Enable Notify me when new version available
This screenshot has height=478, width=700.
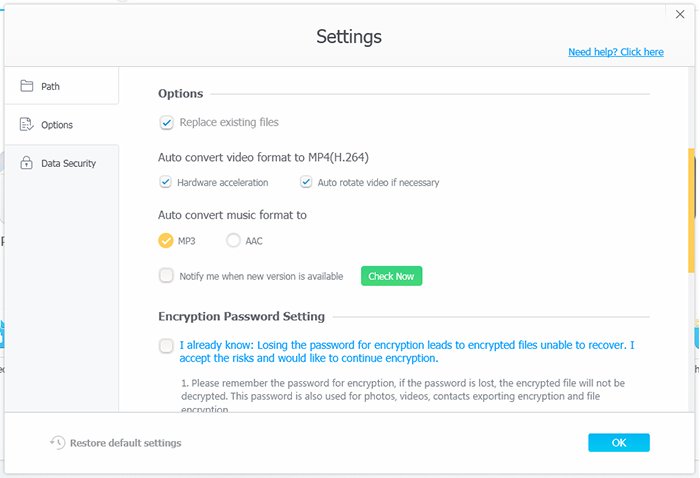pyautogui.click(x=166, y=275)
